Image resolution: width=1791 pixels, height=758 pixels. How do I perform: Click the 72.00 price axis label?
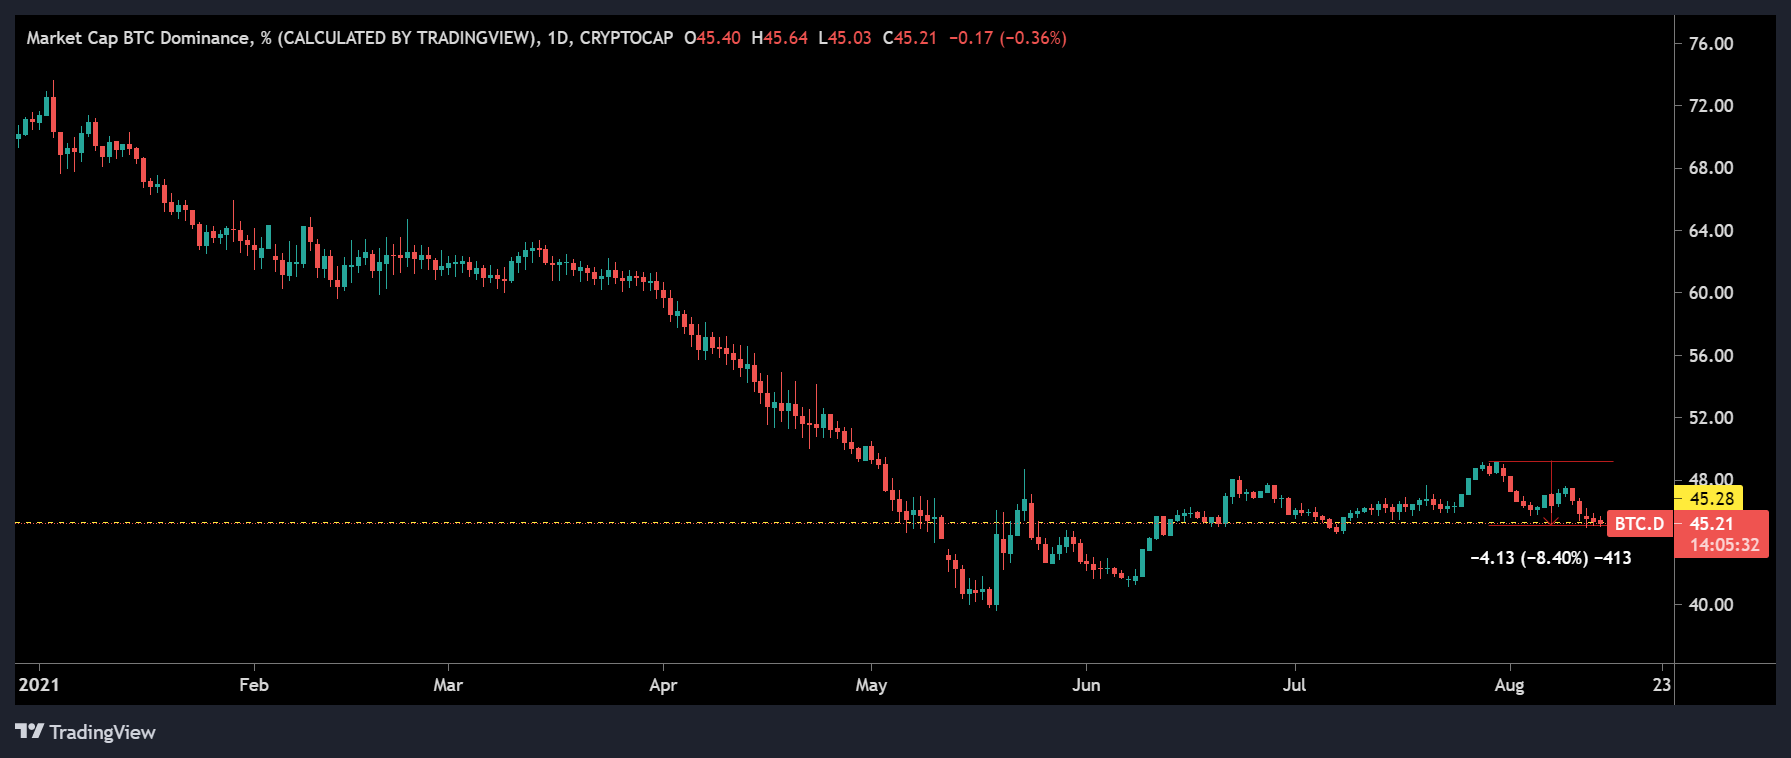1711,105
